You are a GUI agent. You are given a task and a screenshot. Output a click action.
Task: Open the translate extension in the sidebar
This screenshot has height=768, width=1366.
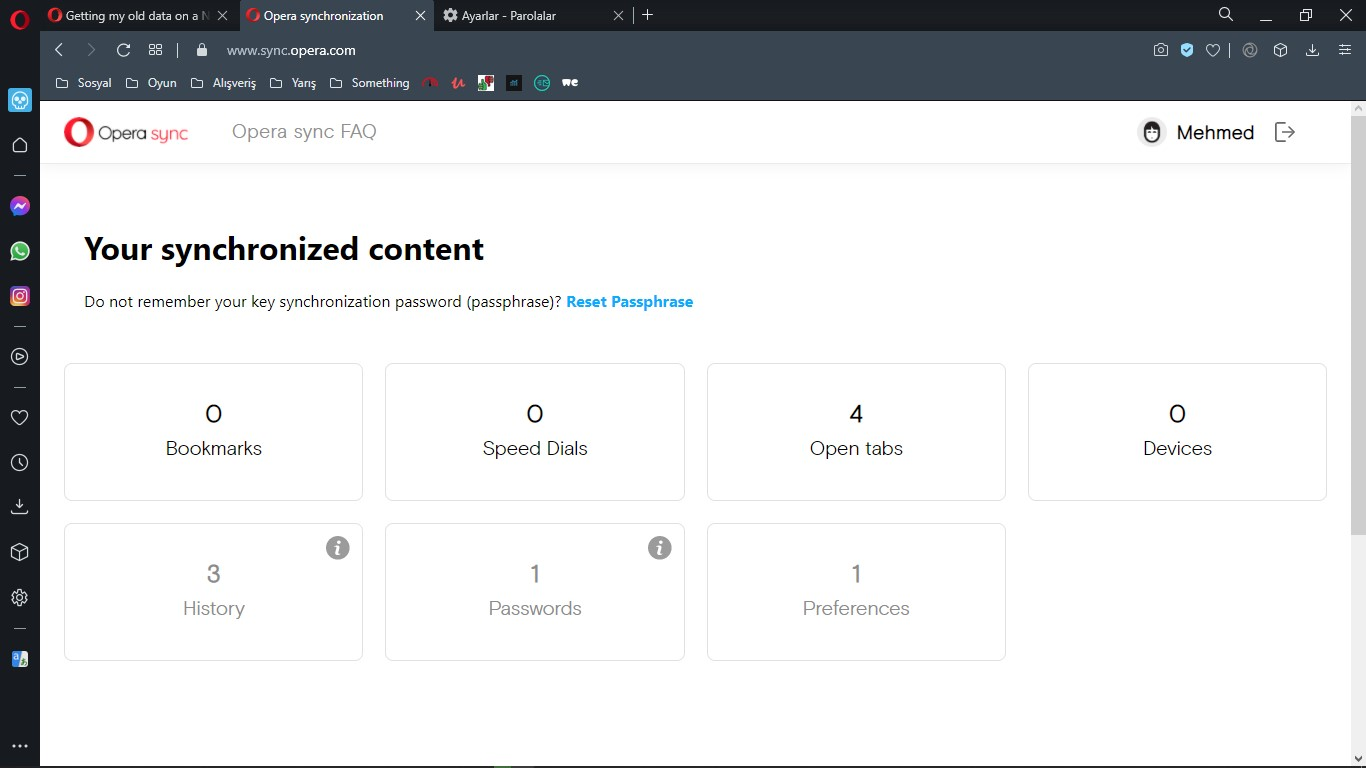click(19, 659)
